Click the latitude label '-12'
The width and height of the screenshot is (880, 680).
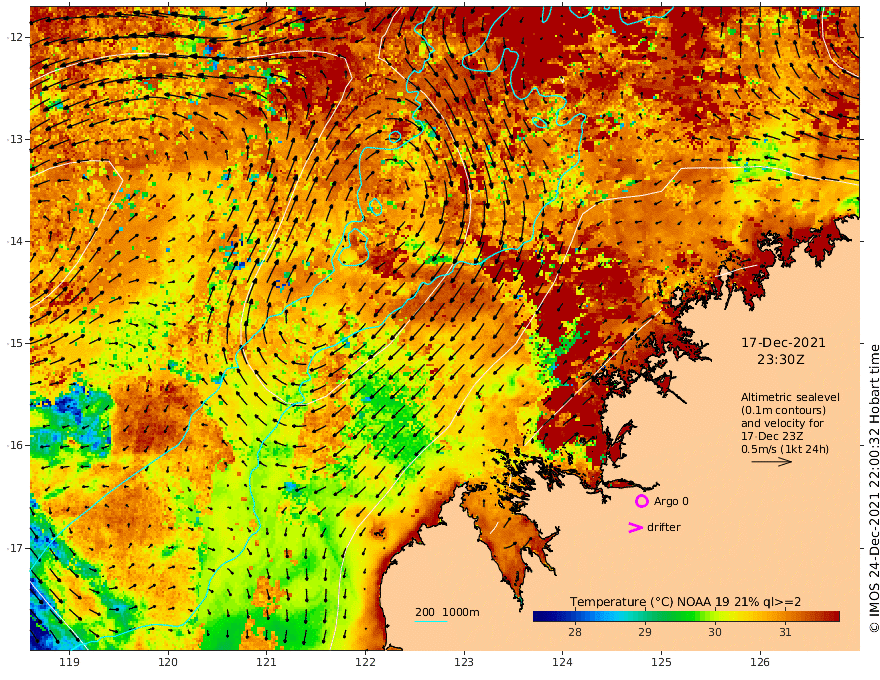pos(15,37)
